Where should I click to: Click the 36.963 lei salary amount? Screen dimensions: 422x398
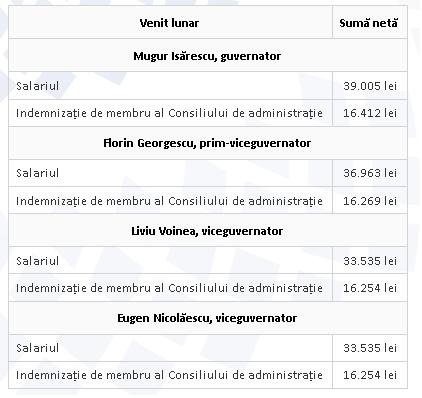(370, 173)
